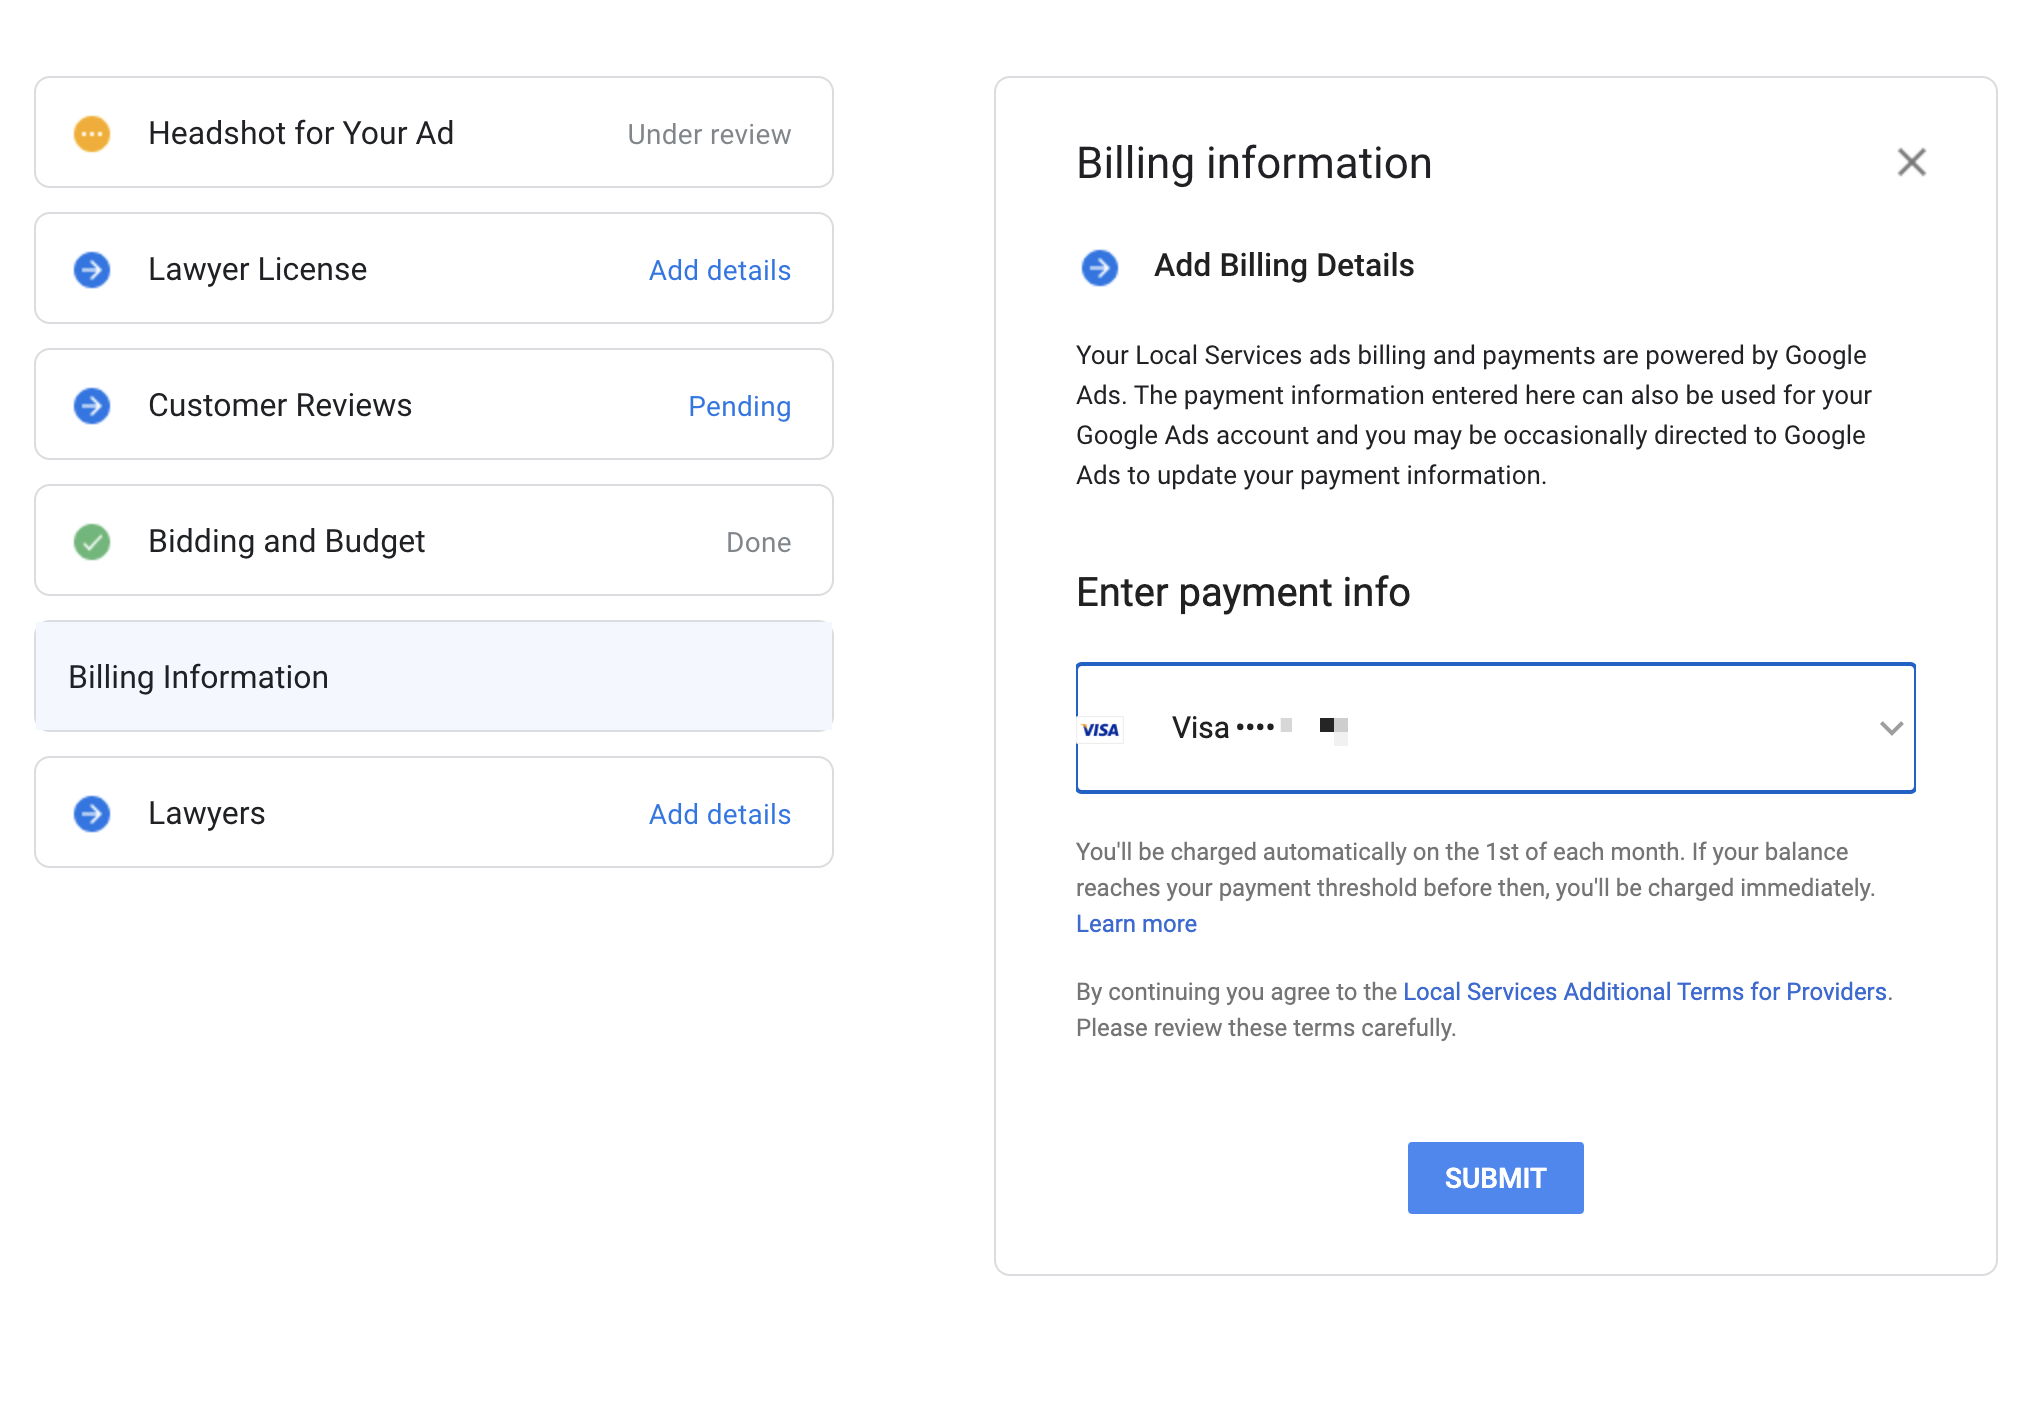The width and height of the screenshot is (2036, 1408).
Task: Click the orange pending icon beside Headshot
Action: pyautogui.click(x=92, y=134)
